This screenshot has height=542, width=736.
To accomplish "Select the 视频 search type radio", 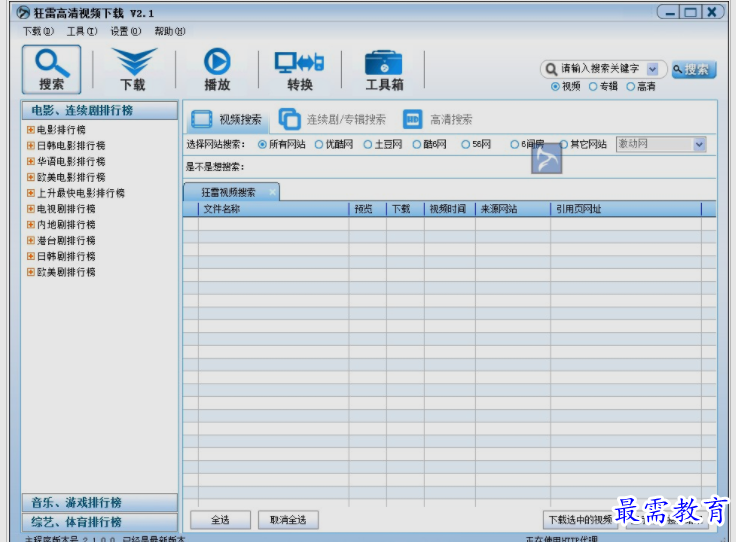I will 555,87.
